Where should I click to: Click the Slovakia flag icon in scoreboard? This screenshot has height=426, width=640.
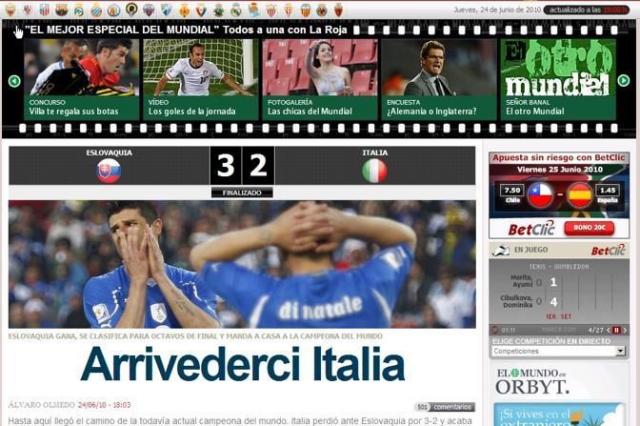coord(109,171)
